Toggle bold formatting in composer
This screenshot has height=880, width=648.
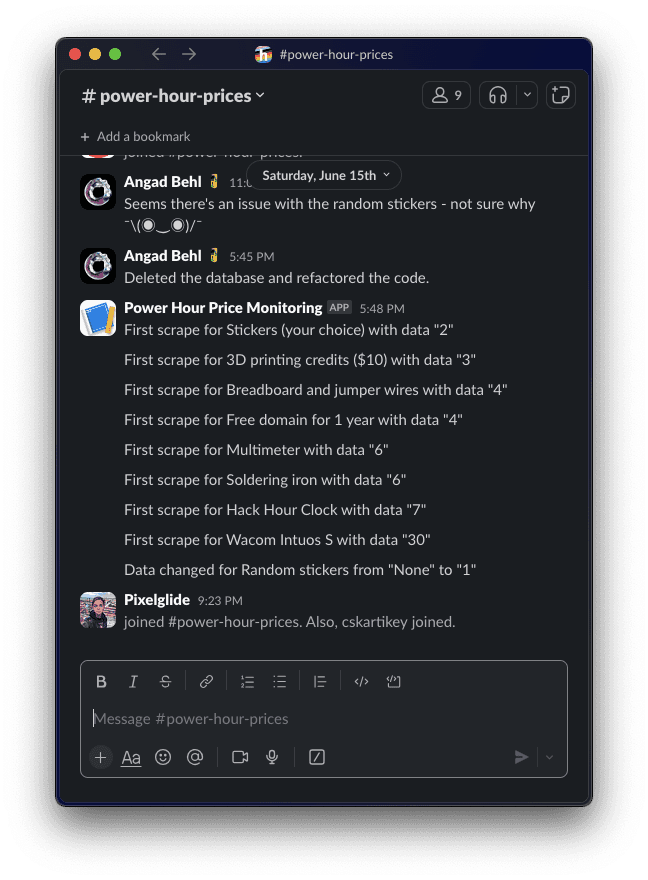(x=101, y=682)
